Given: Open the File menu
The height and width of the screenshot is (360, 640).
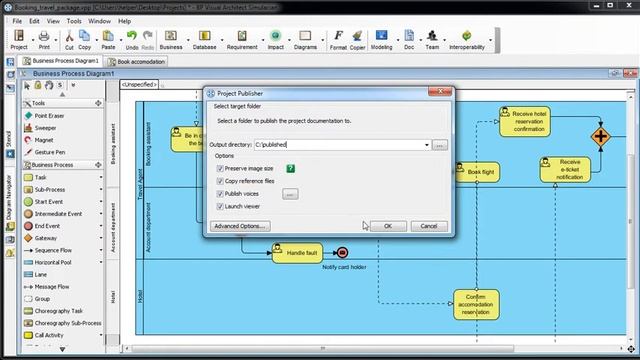Looking at the screenshot, I should [x=17, y=21].
